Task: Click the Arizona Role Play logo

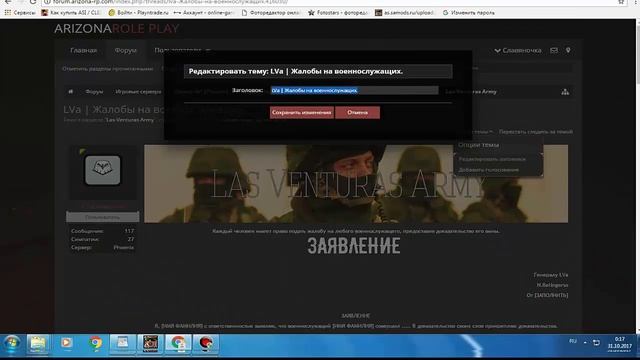Action: [117, 29]
